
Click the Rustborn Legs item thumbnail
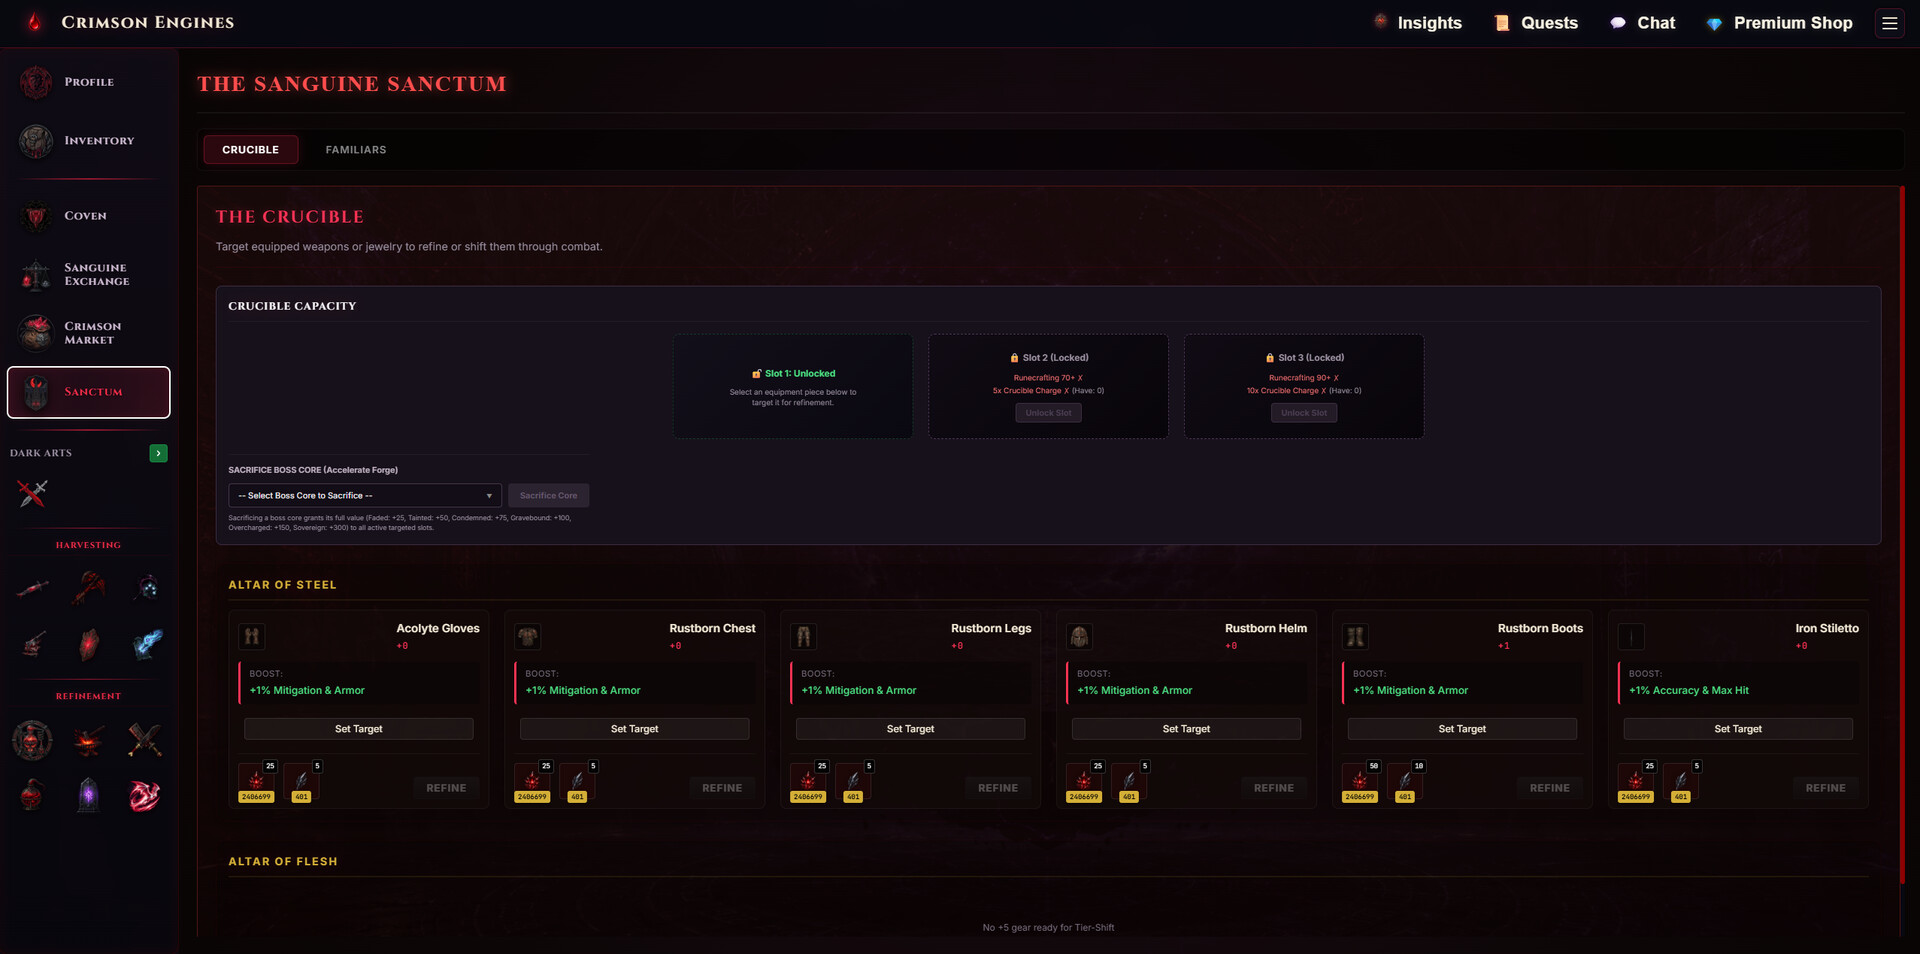click(x=804, y=636)
